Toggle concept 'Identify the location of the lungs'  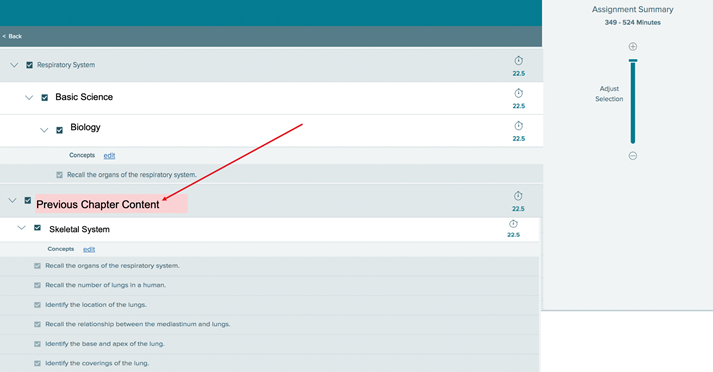pos(37,305)
